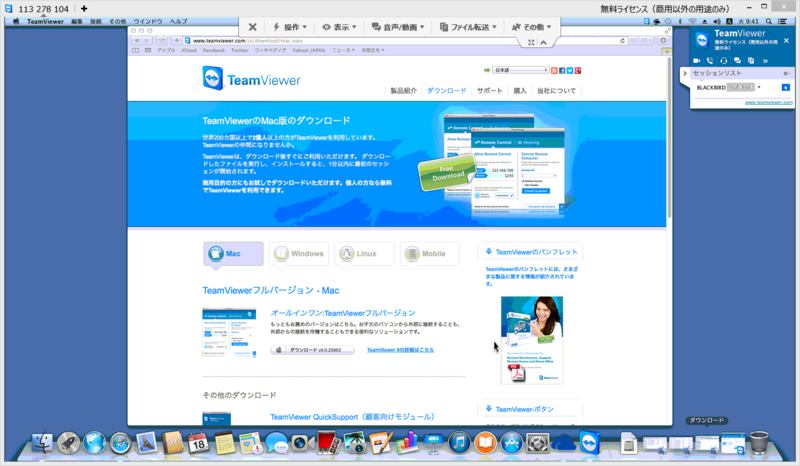Open file box icon in TeamViewer panel
Image resolution: width=800 pixels, height=466 pixels.
coord(751,60)
